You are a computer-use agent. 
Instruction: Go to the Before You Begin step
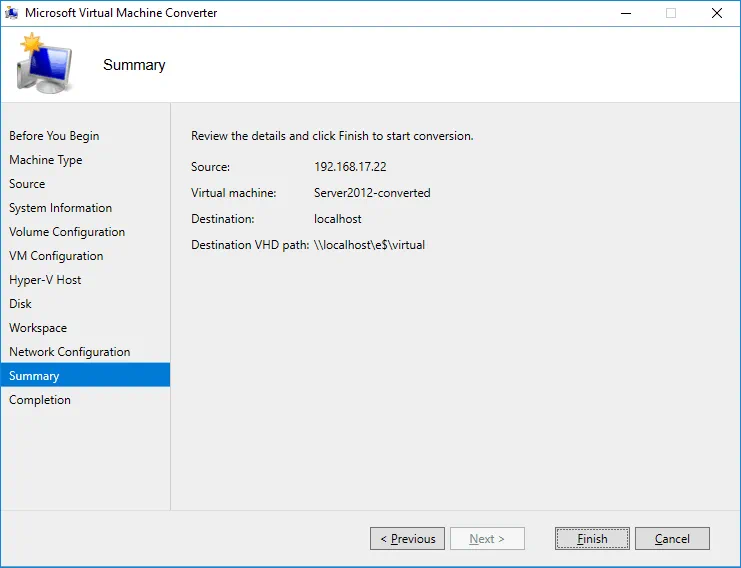[x=54, y=136]
